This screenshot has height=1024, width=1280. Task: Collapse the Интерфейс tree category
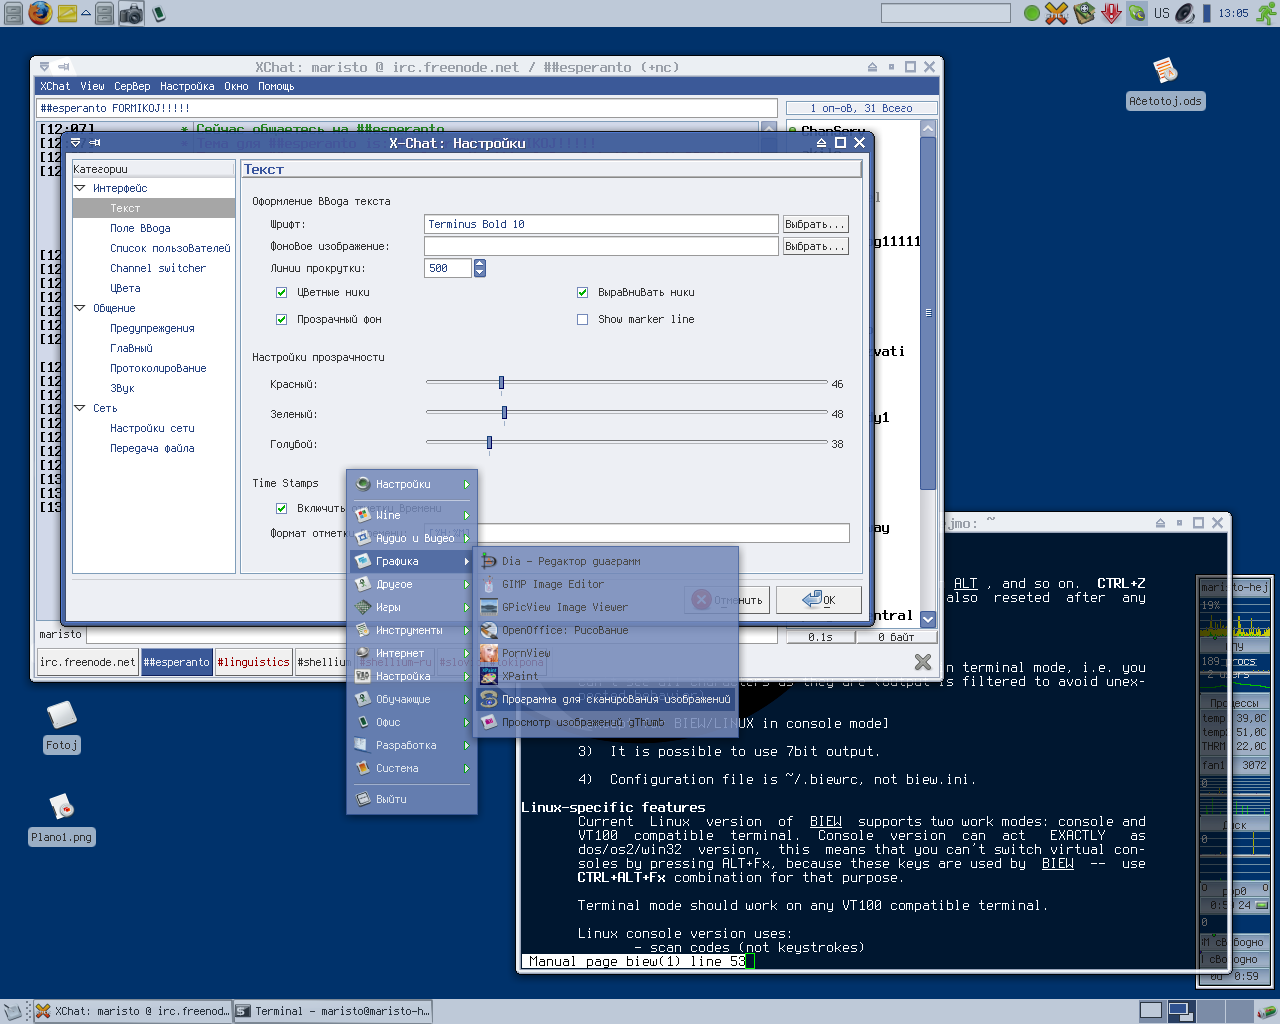coord(80,188)
